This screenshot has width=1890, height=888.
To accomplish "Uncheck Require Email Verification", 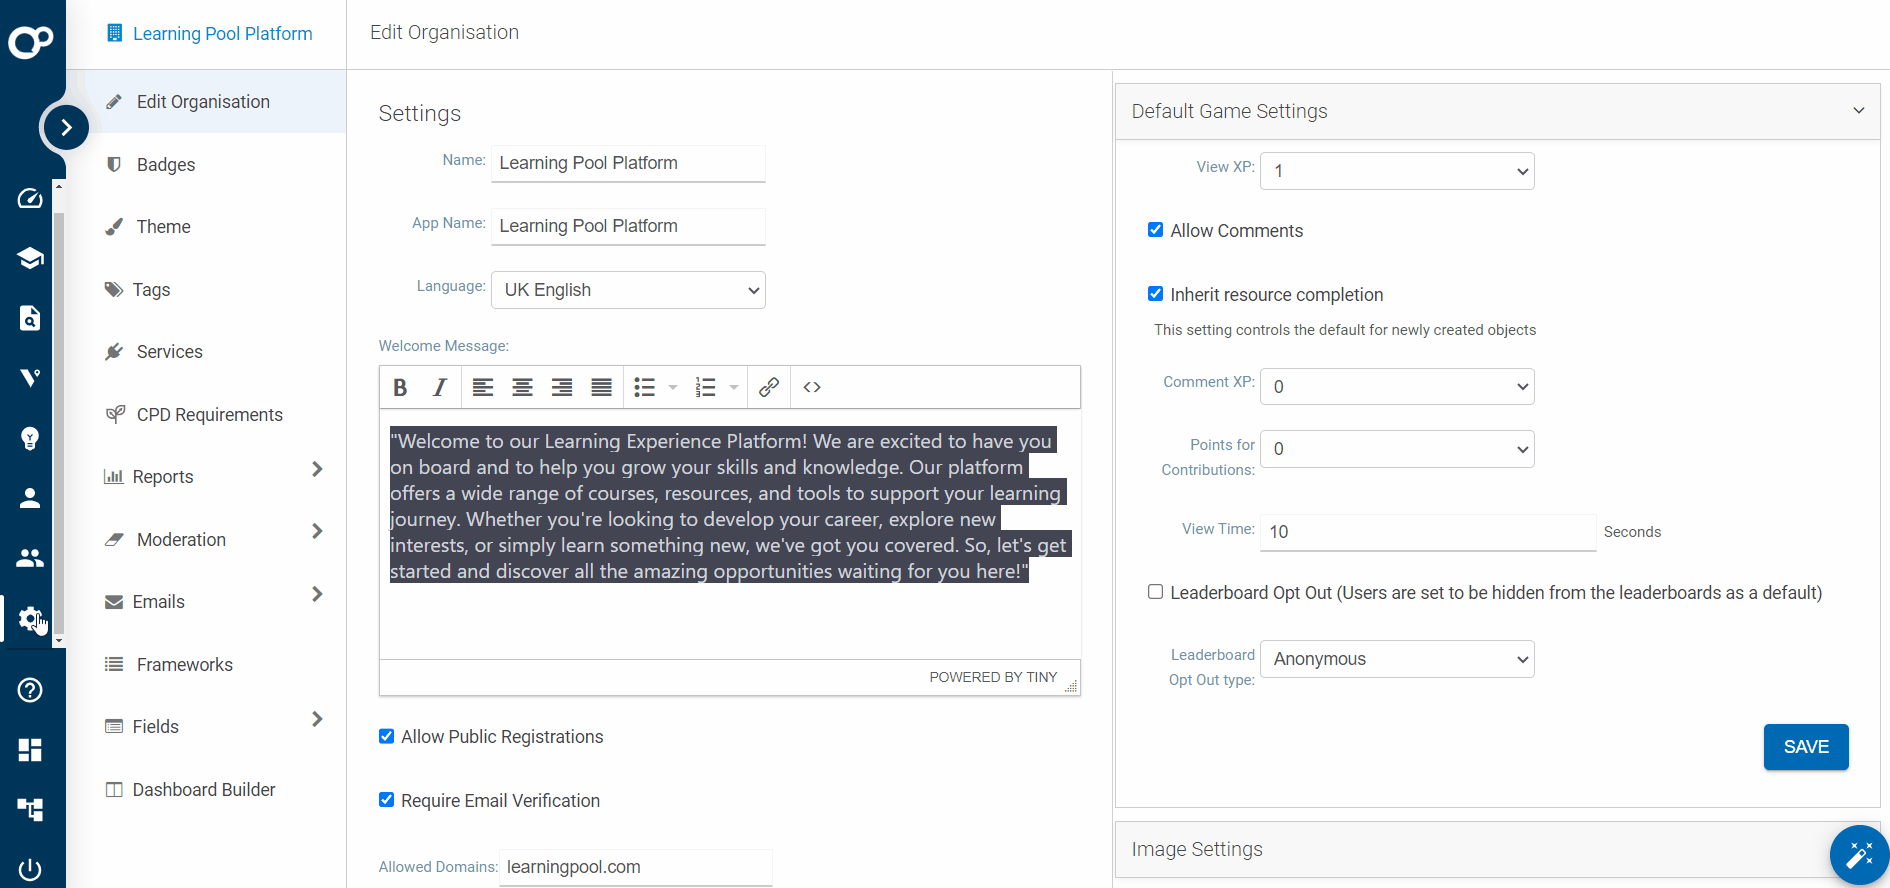I will pyautogui.click(x=387, y=800).
